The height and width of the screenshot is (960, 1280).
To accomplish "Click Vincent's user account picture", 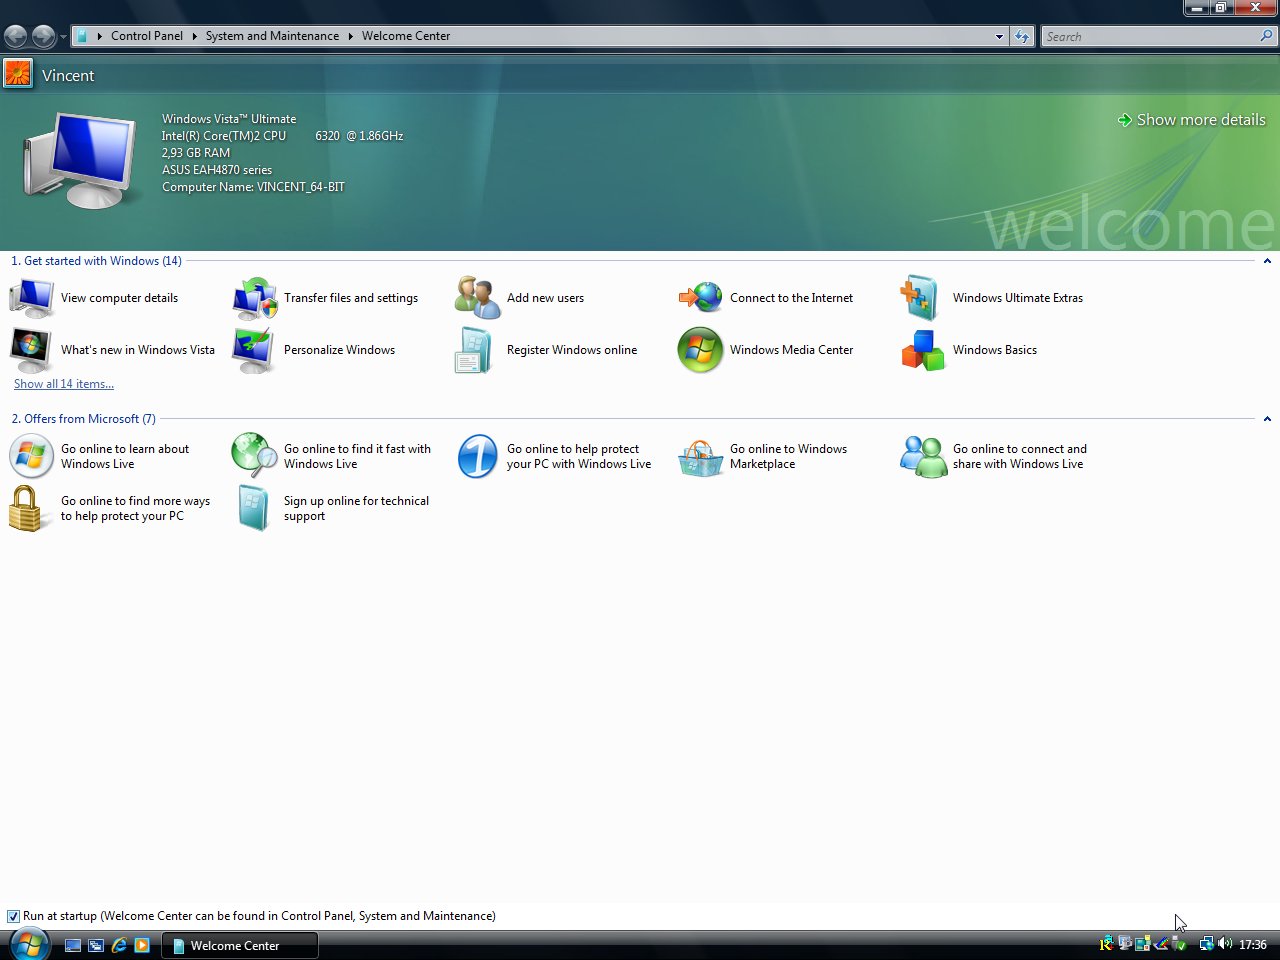I will [18, 73].
